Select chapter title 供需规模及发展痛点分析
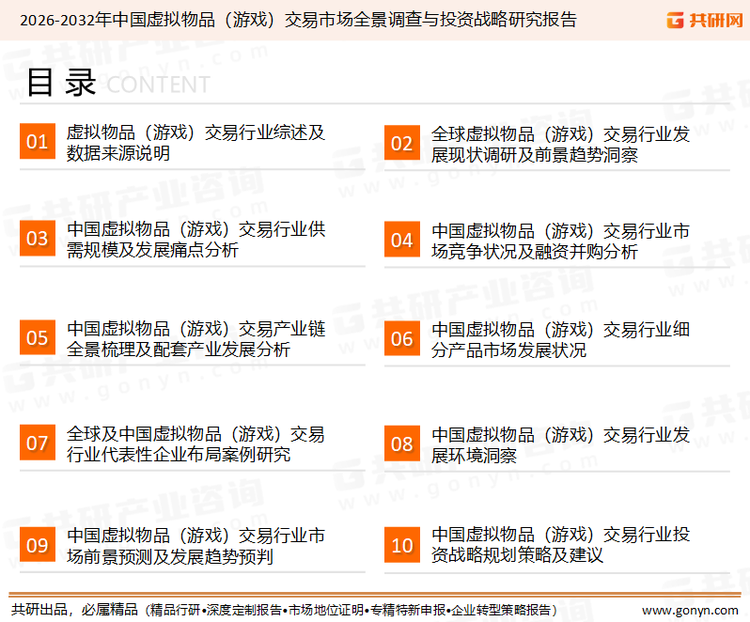This screenshot has width=750, height=622. click(x=196, y=239)
